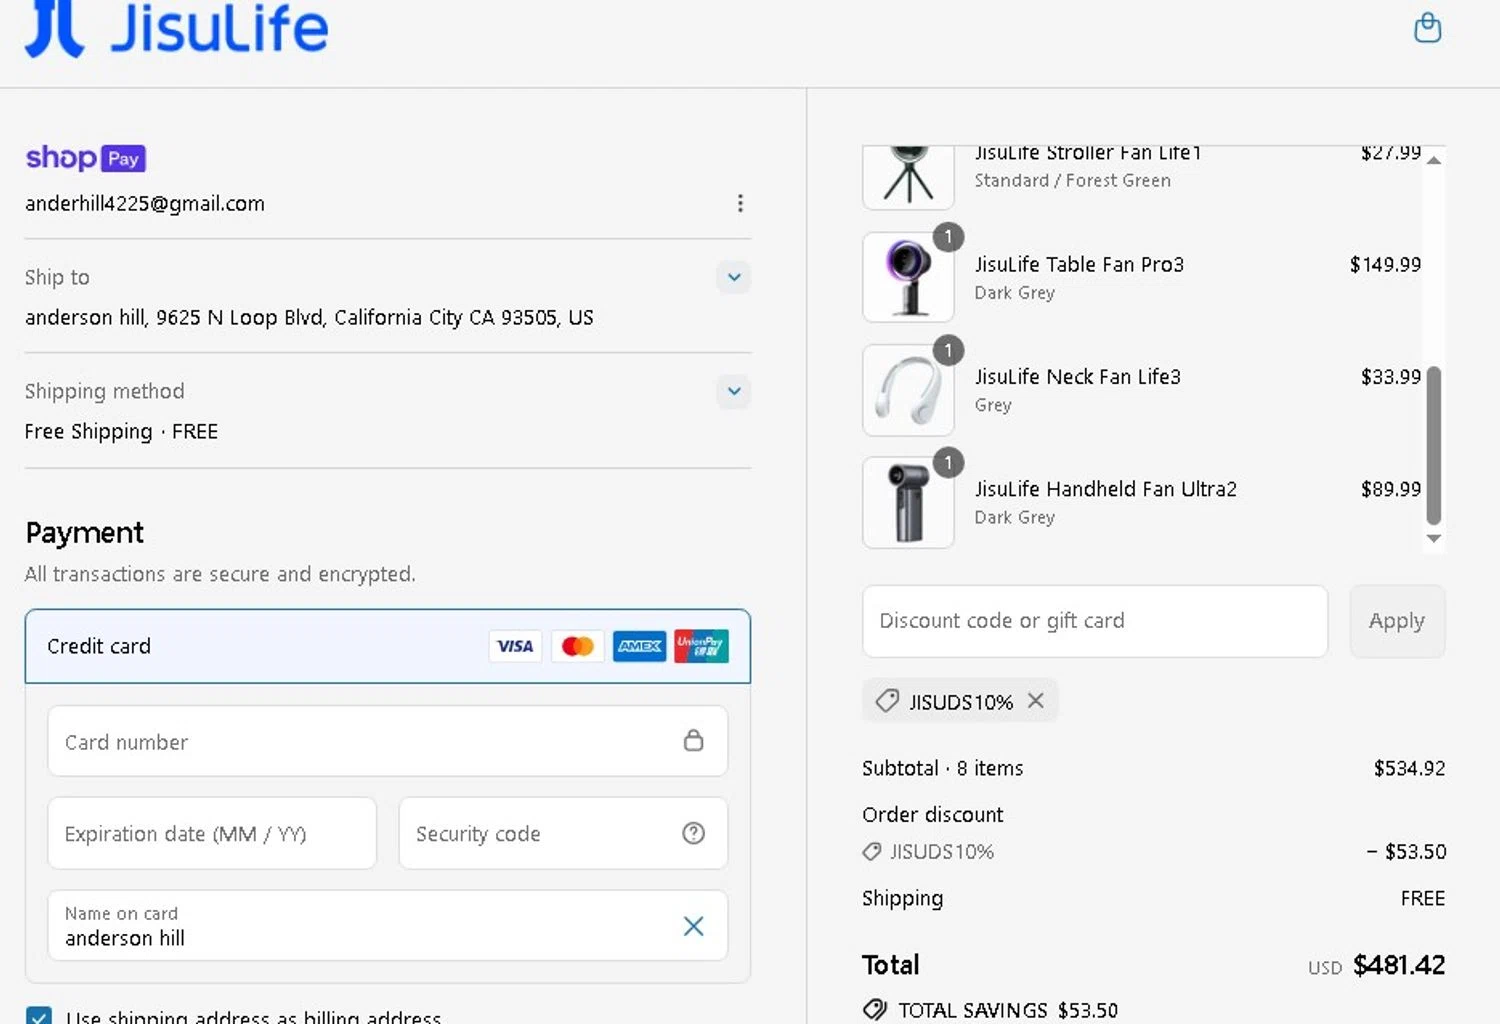This screenshot has width=1500, height=1024.
Task: Open the JisuLife logo homepage
Action: pyautogui.click(x=177, y=28)
